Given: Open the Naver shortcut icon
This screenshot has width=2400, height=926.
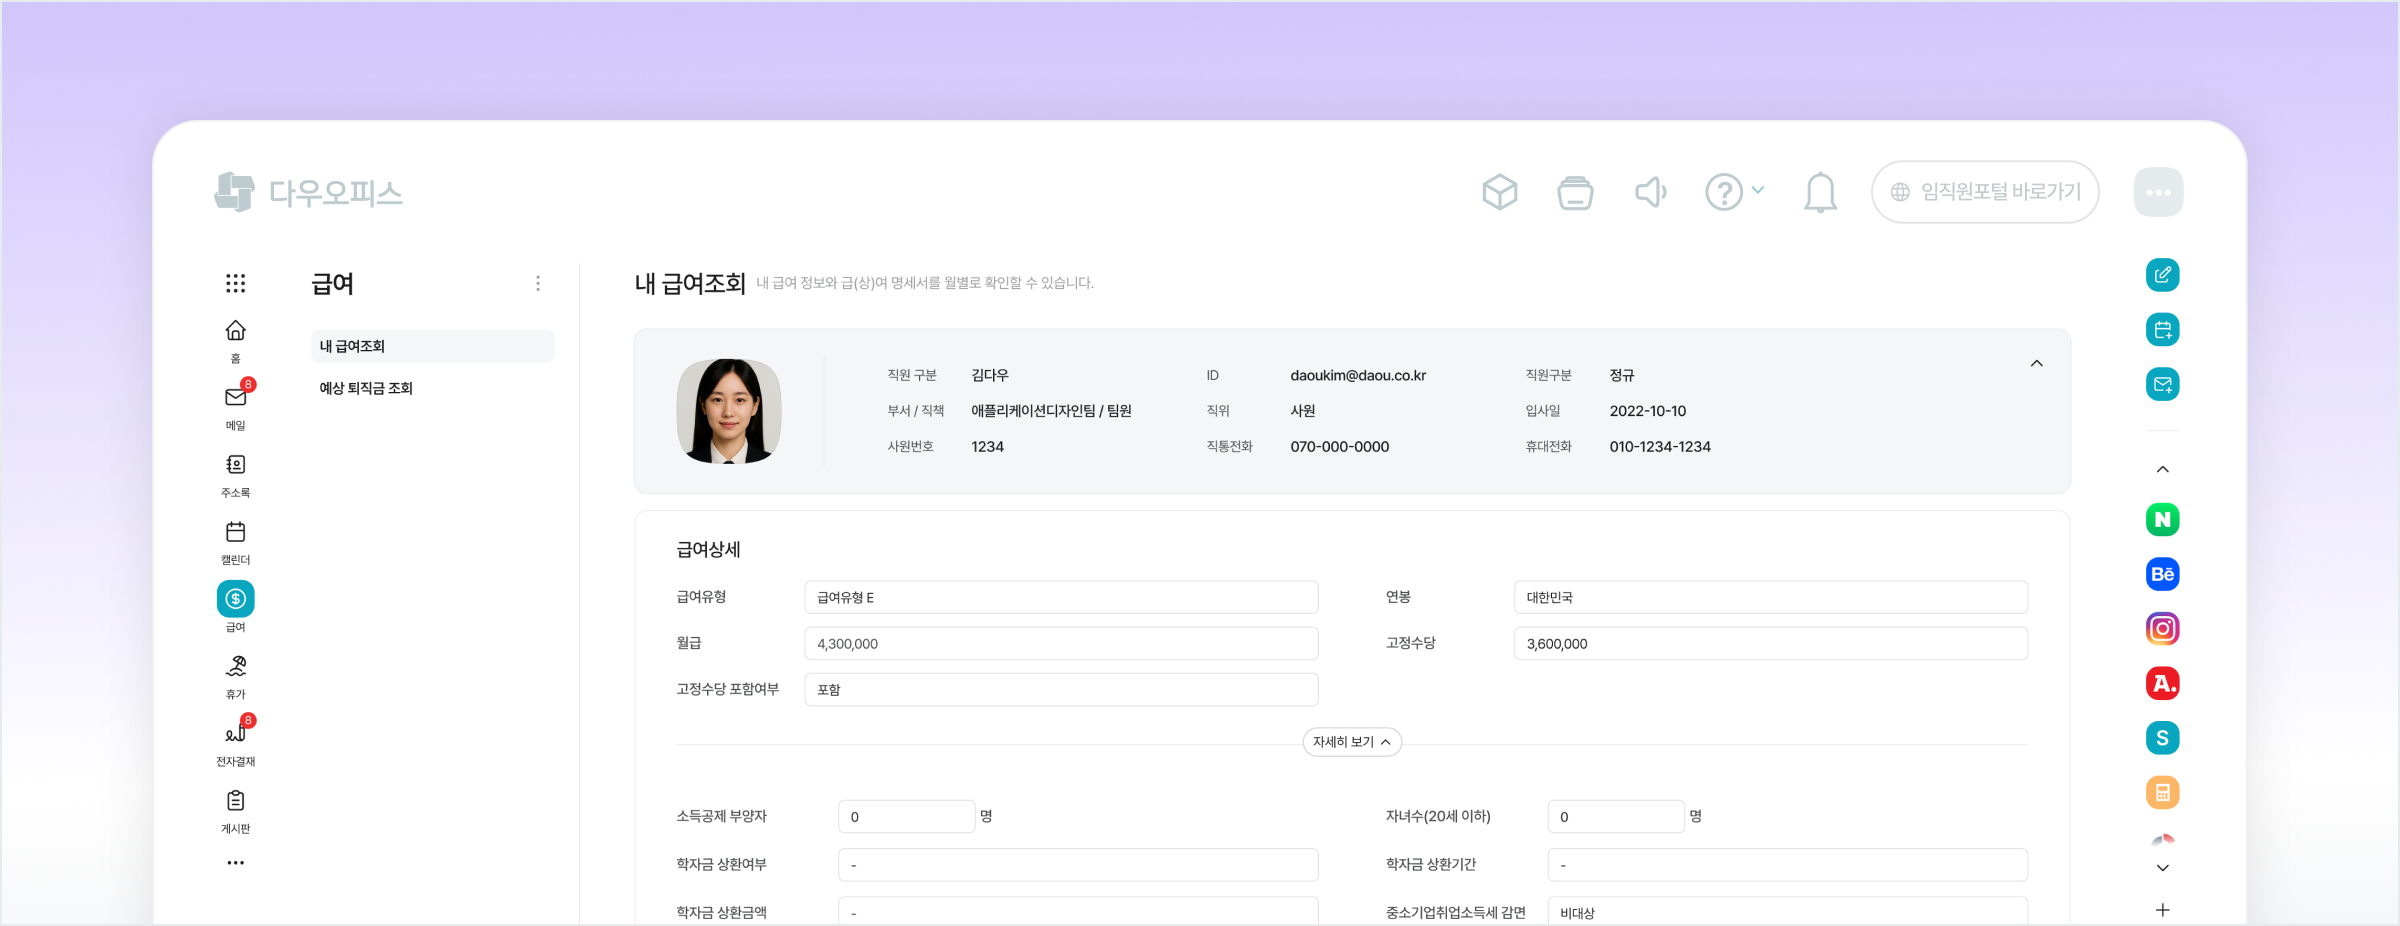Looking at the screenshot, I should tap(2162, 519).
